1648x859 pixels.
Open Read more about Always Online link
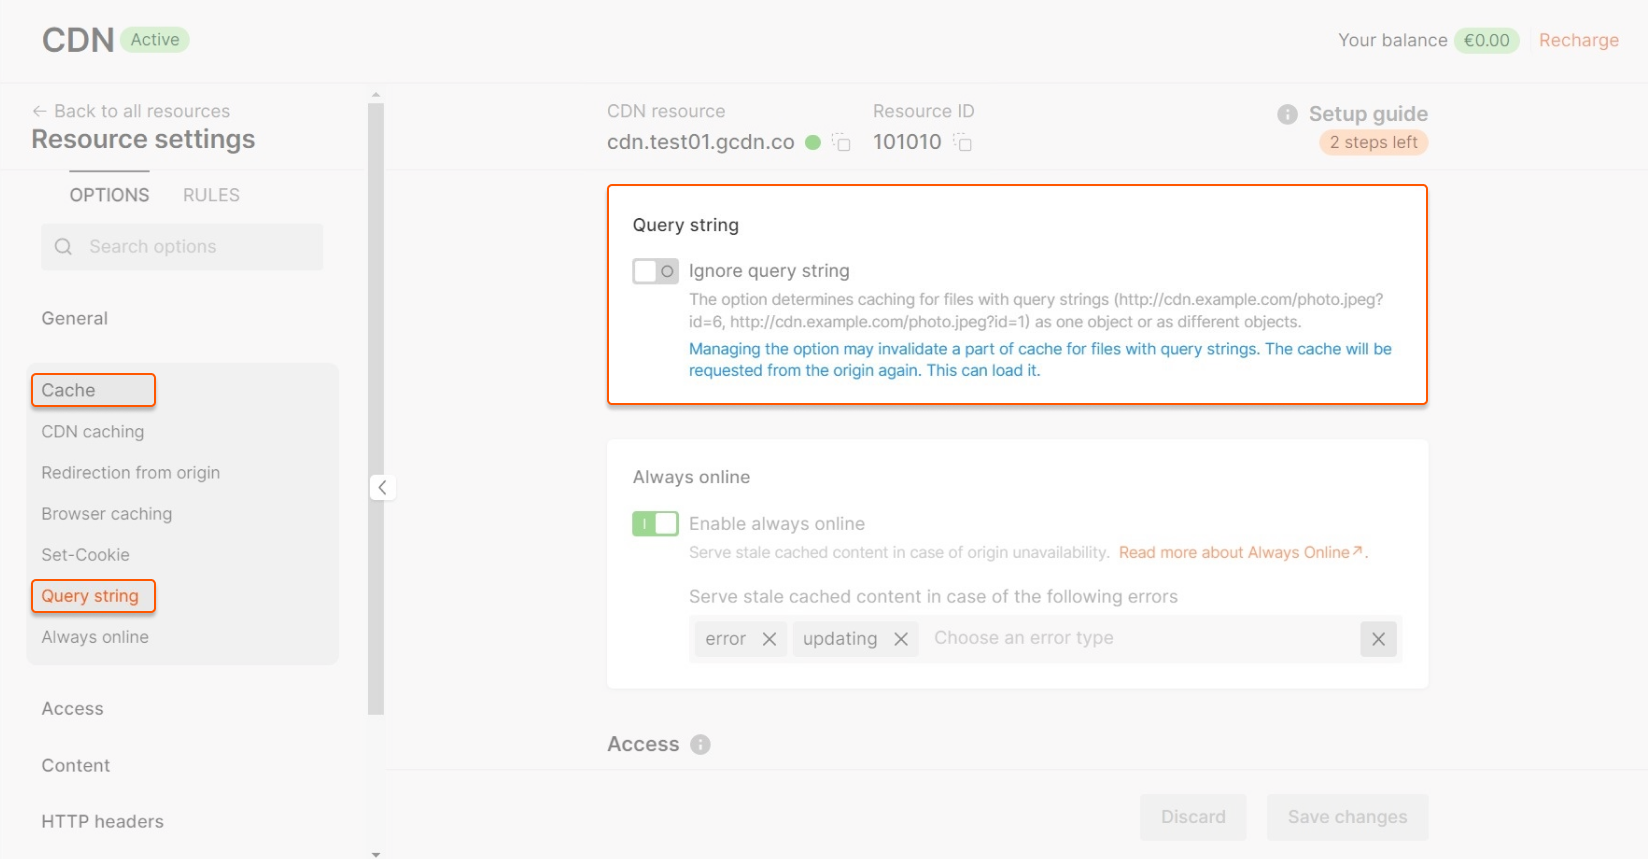coord(1241,553)
